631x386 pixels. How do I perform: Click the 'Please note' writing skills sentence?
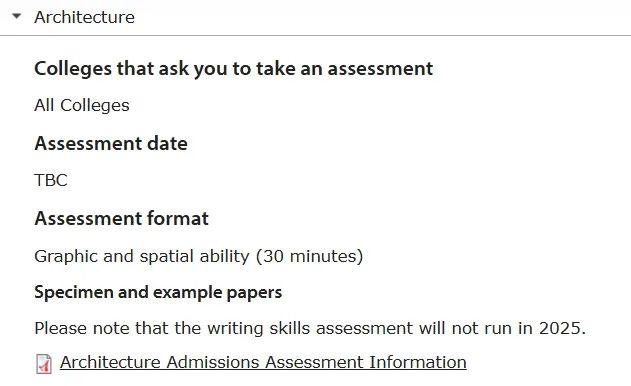point(310,328)
